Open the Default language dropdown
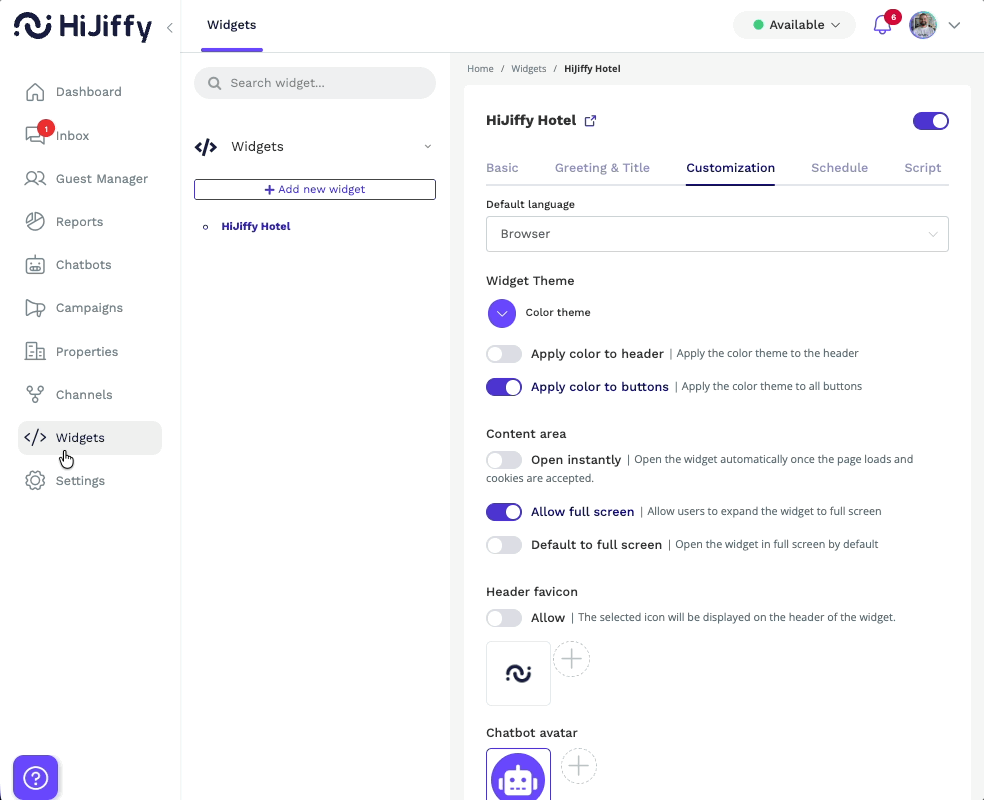 (717, 234)
